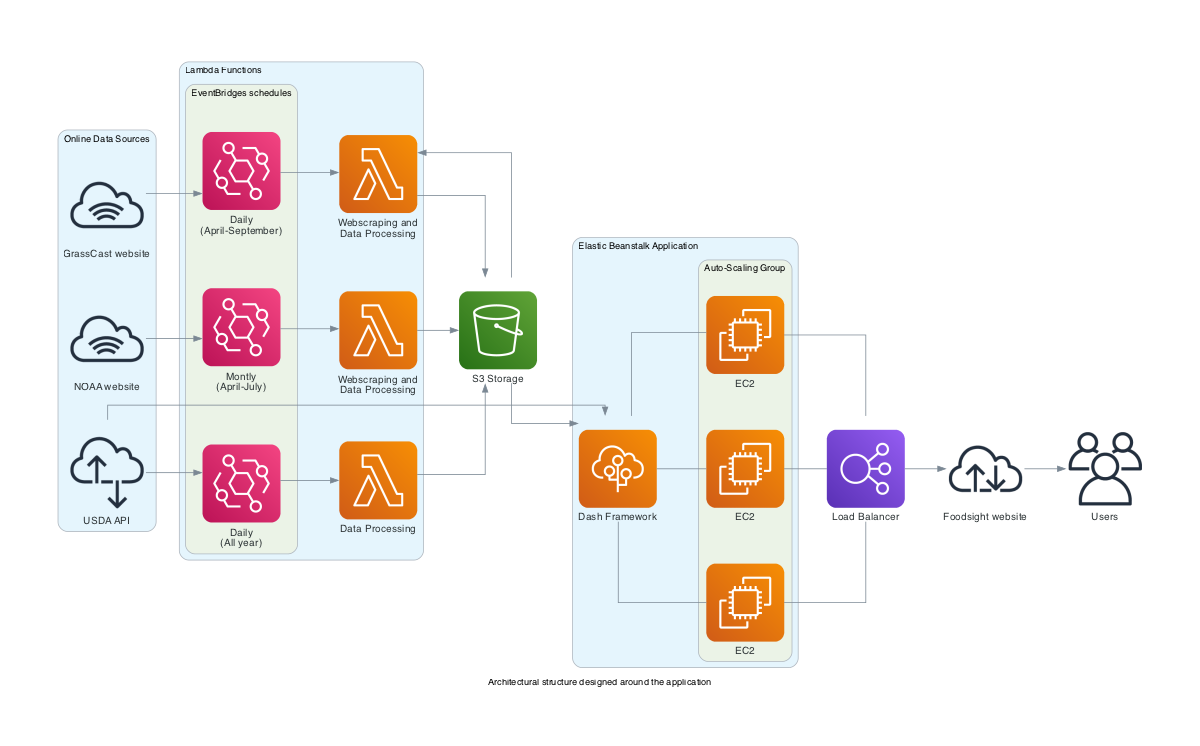Select the NOAA website cloud icon
1200x746 pixels.
coord(107,338)
